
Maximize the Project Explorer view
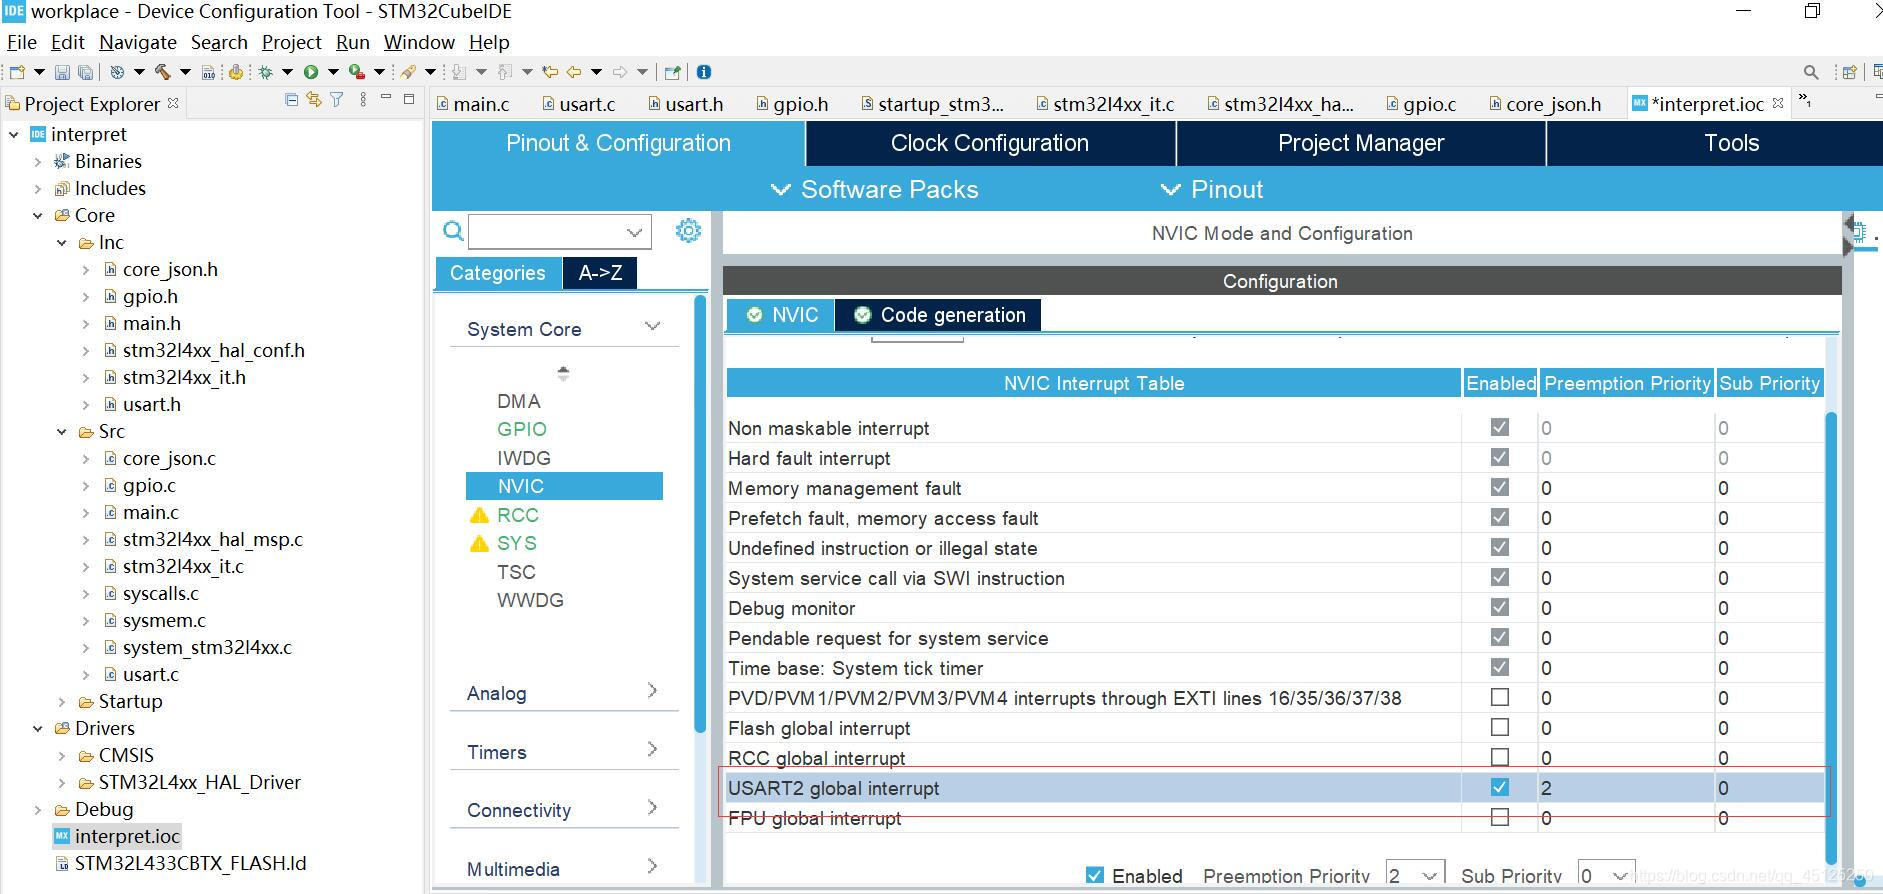coord(409,99)
